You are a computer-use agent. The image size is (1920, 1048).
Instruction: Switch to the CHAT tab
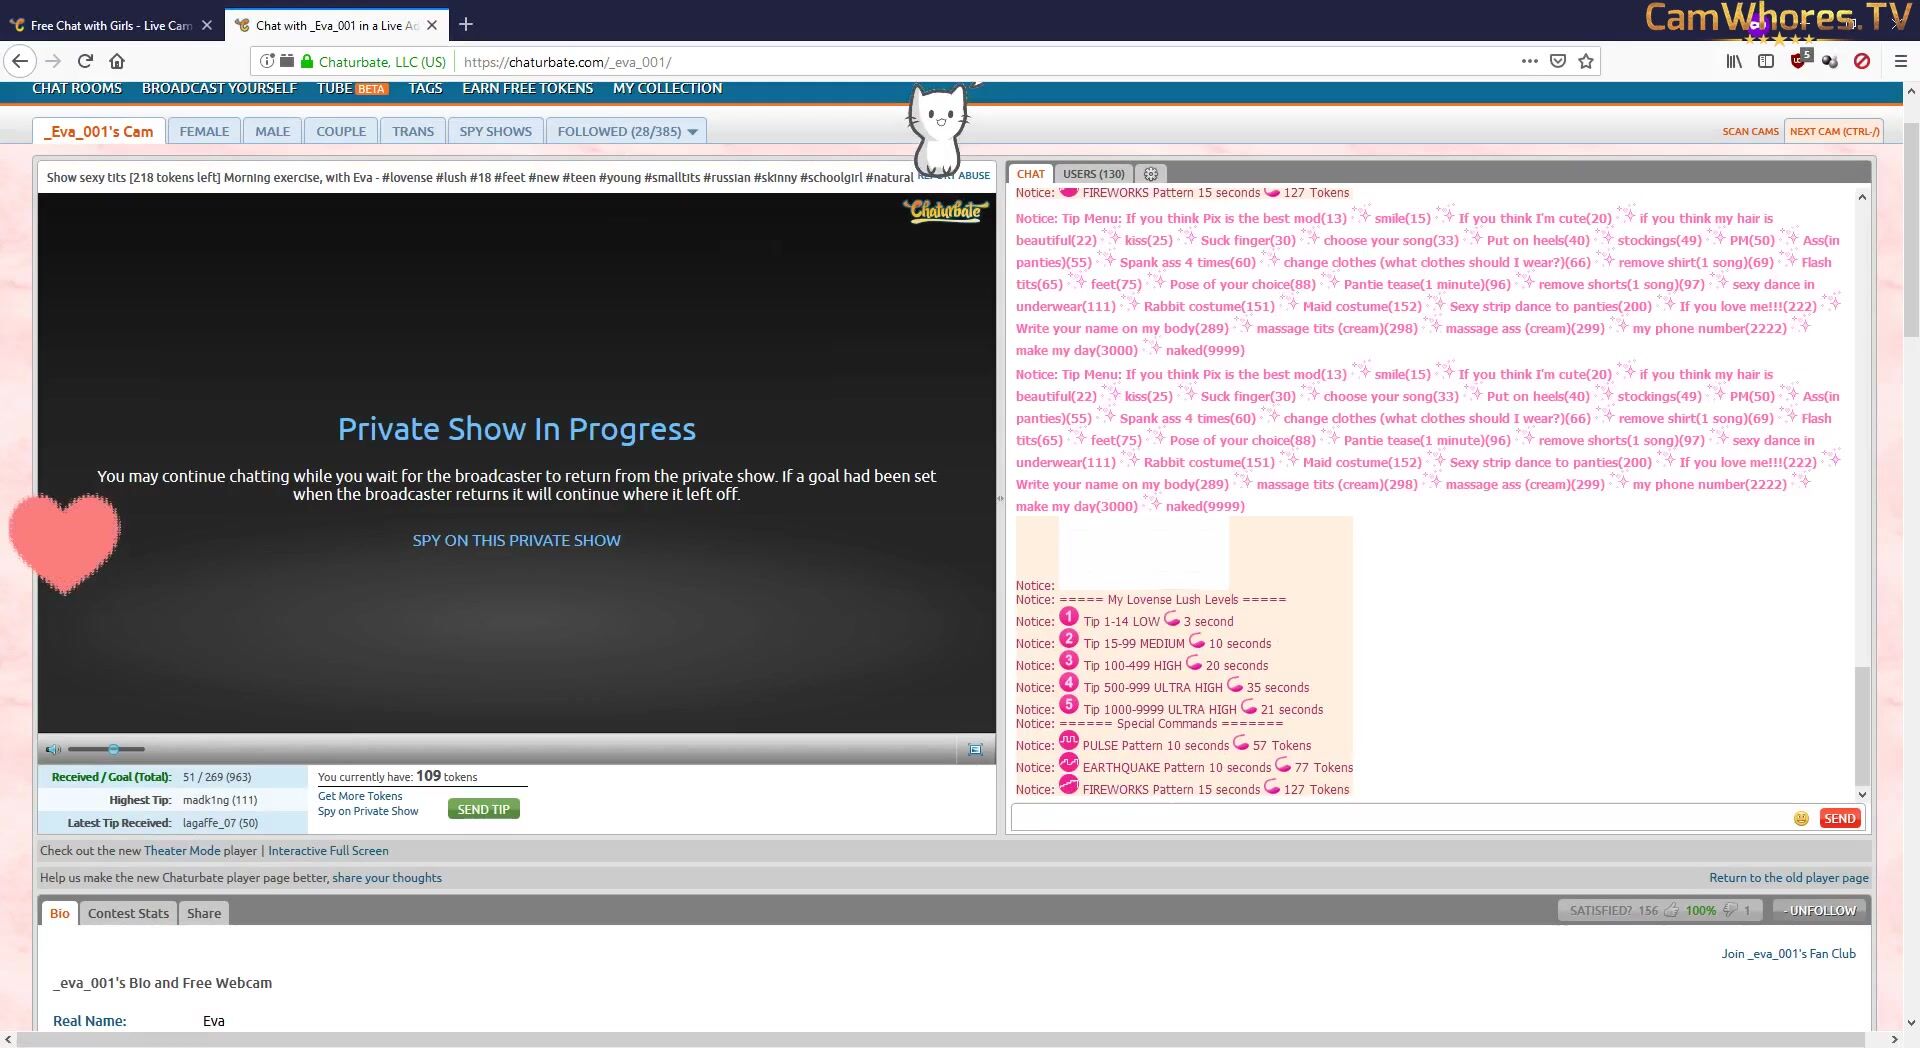coord(1030,173)
